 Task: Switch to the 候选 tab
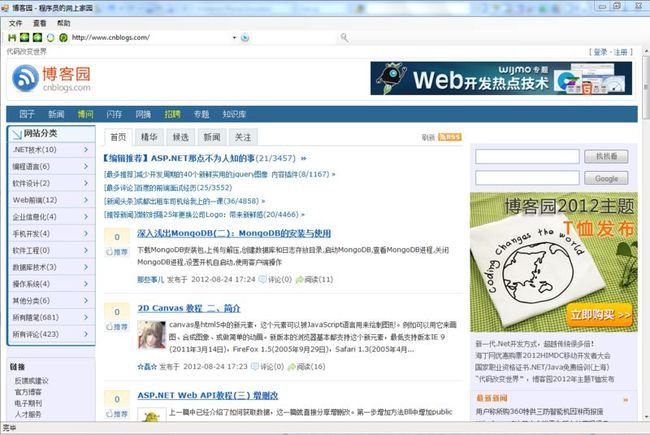(181, 137)
